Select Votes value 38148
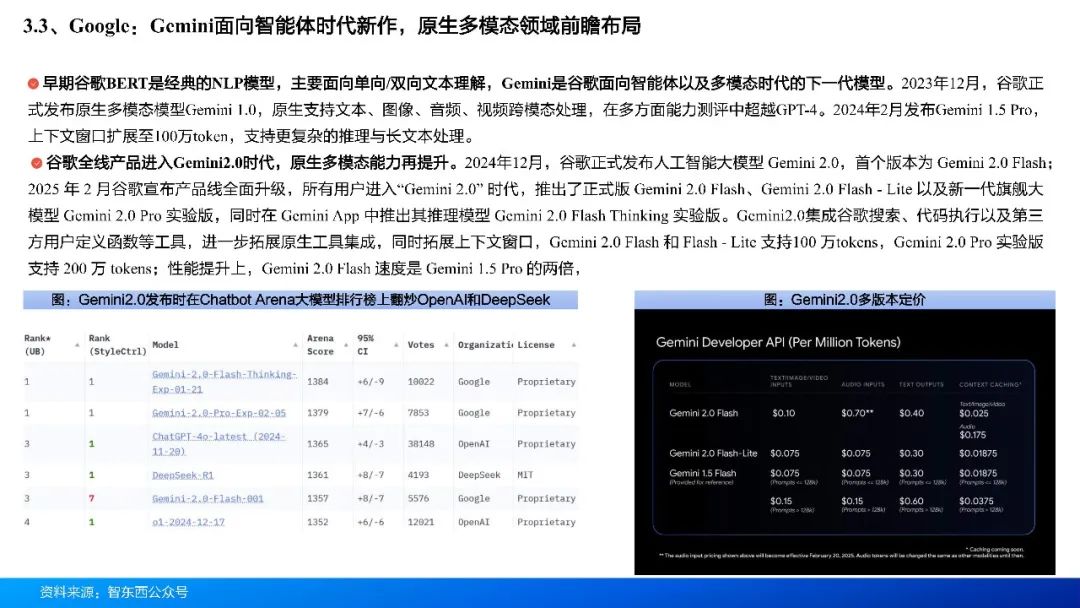The width and height of the screenshot is (1080, 608). click(421, 444)
